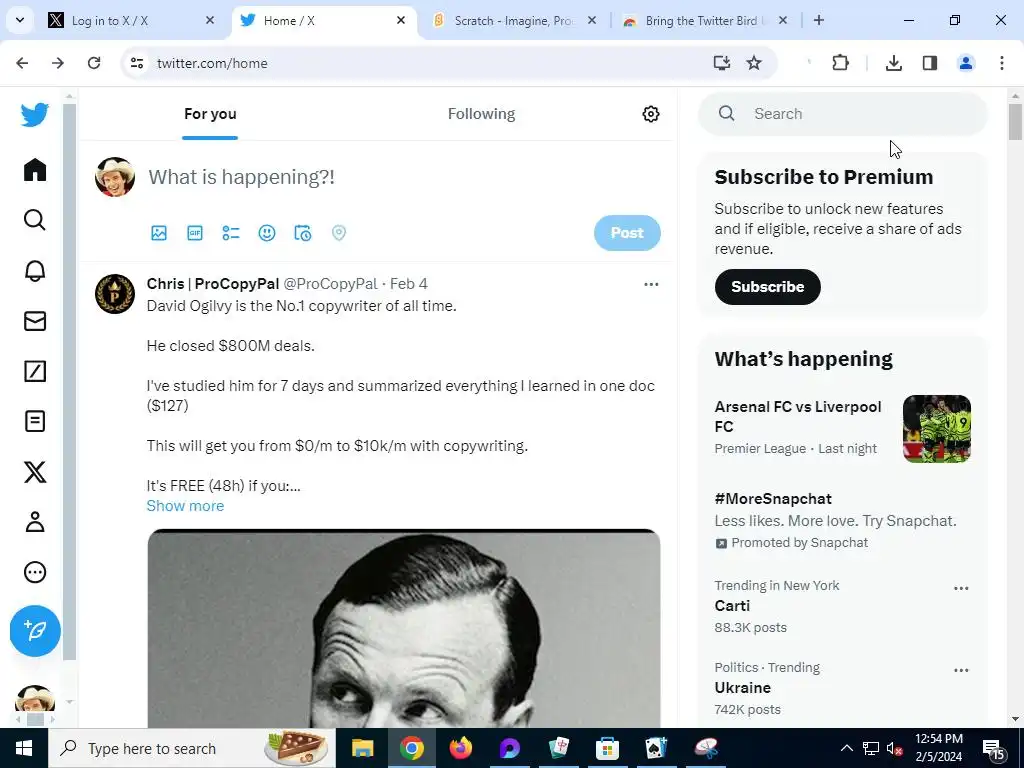Image resolution: width=1024 pixels, height=768 pixels.
Task: Click the Twitter bird logo in the sidebar
Action: click(35, 115)
